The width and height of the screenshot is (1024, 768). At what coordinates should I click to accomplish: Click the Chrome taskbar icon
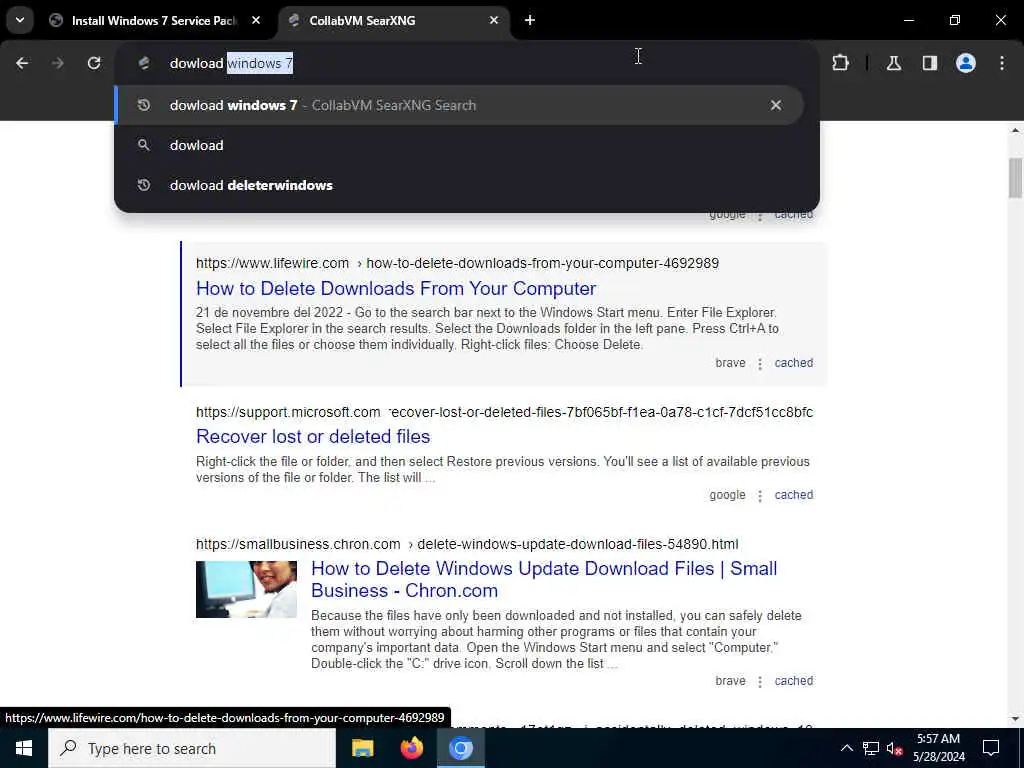click(460, 748)
